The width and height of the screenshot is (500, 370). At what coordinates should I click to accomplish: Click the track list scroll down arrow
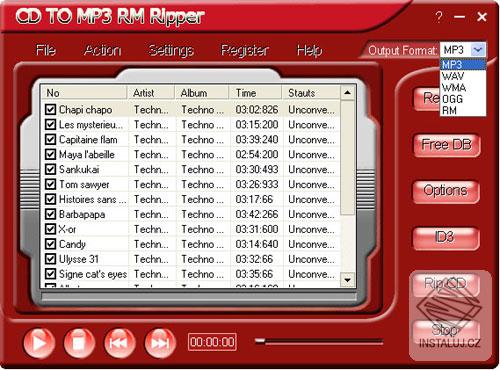(348, 280)
